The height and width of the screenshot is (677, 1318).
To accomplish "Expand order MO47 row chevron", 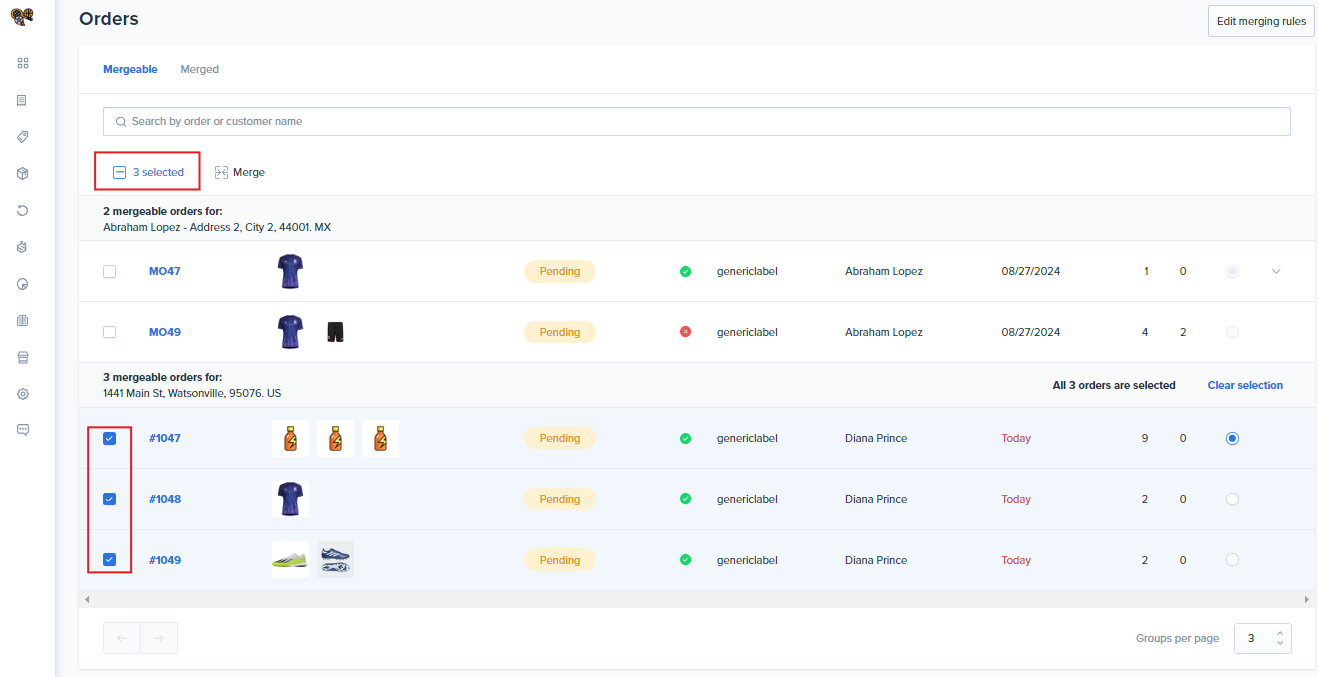I will click(x=1276, y=271).
